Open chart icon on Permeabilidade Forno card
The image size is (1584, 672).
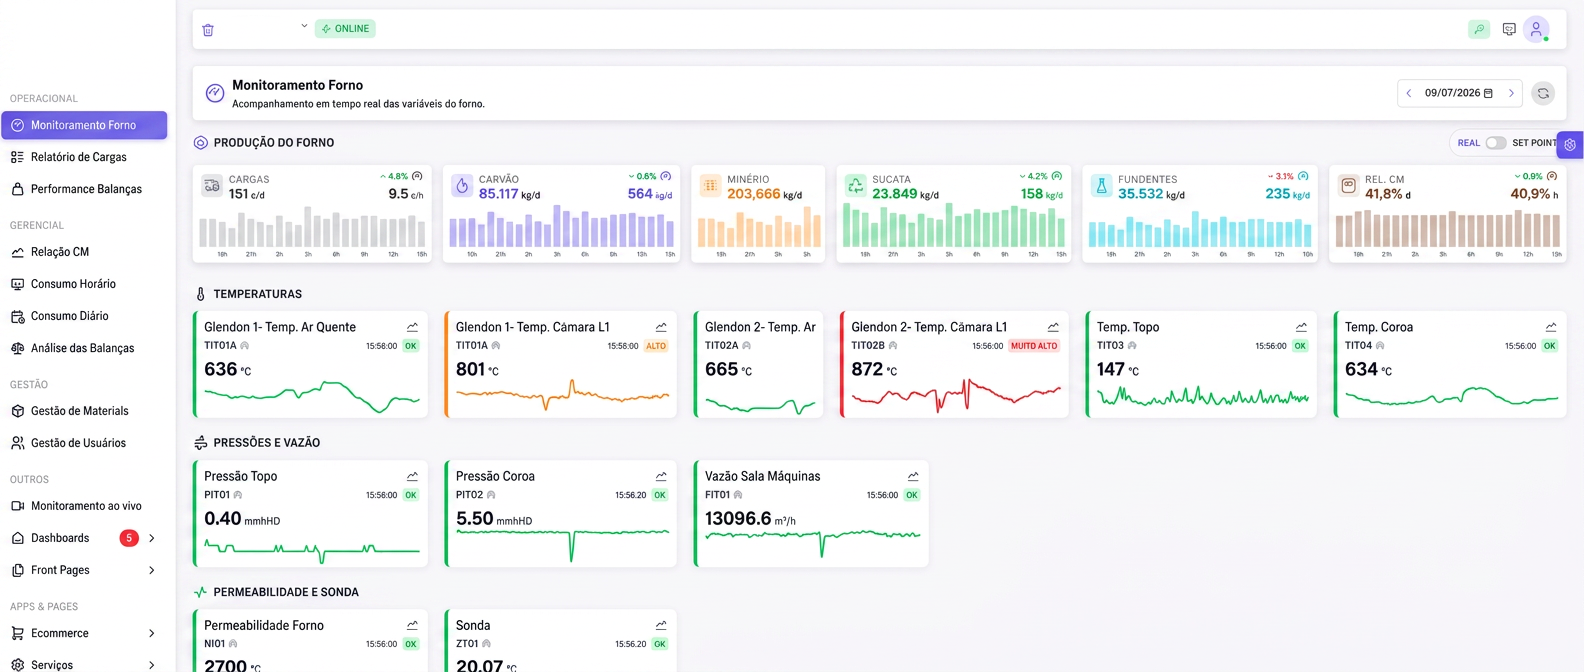click(412, 625)
